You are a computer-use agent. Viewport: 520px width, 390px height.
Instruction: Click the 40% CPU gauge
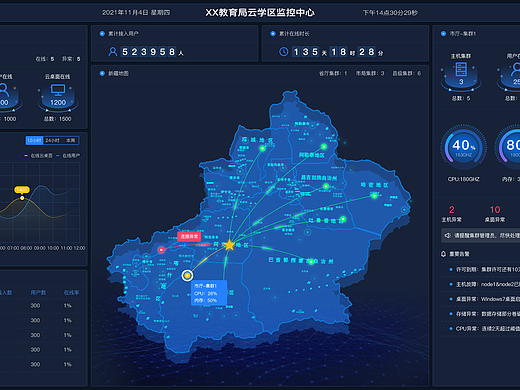(x=463, y=147)
